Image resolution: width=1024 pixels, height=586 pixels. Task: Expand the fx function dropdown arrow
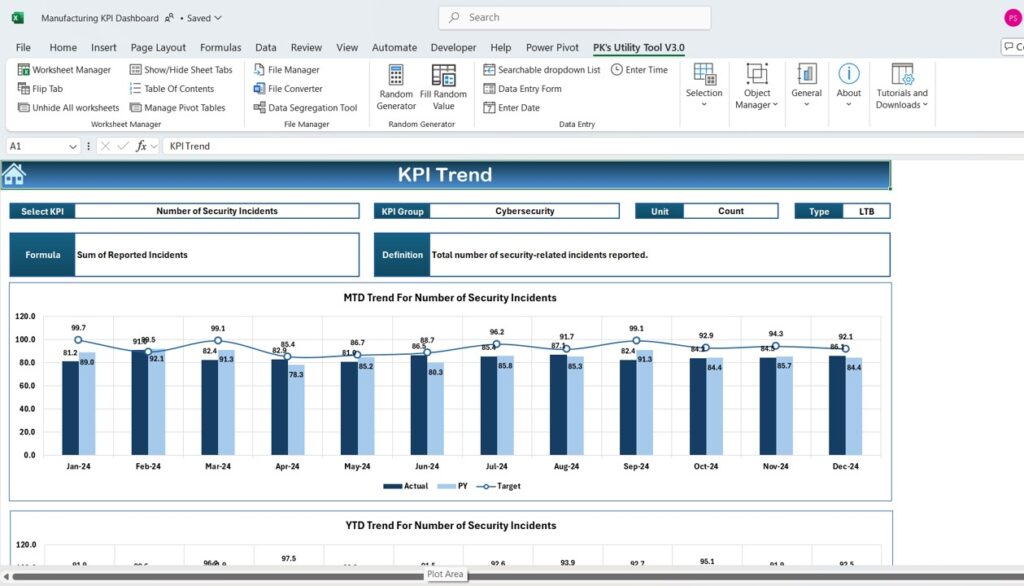coord(154,146)
